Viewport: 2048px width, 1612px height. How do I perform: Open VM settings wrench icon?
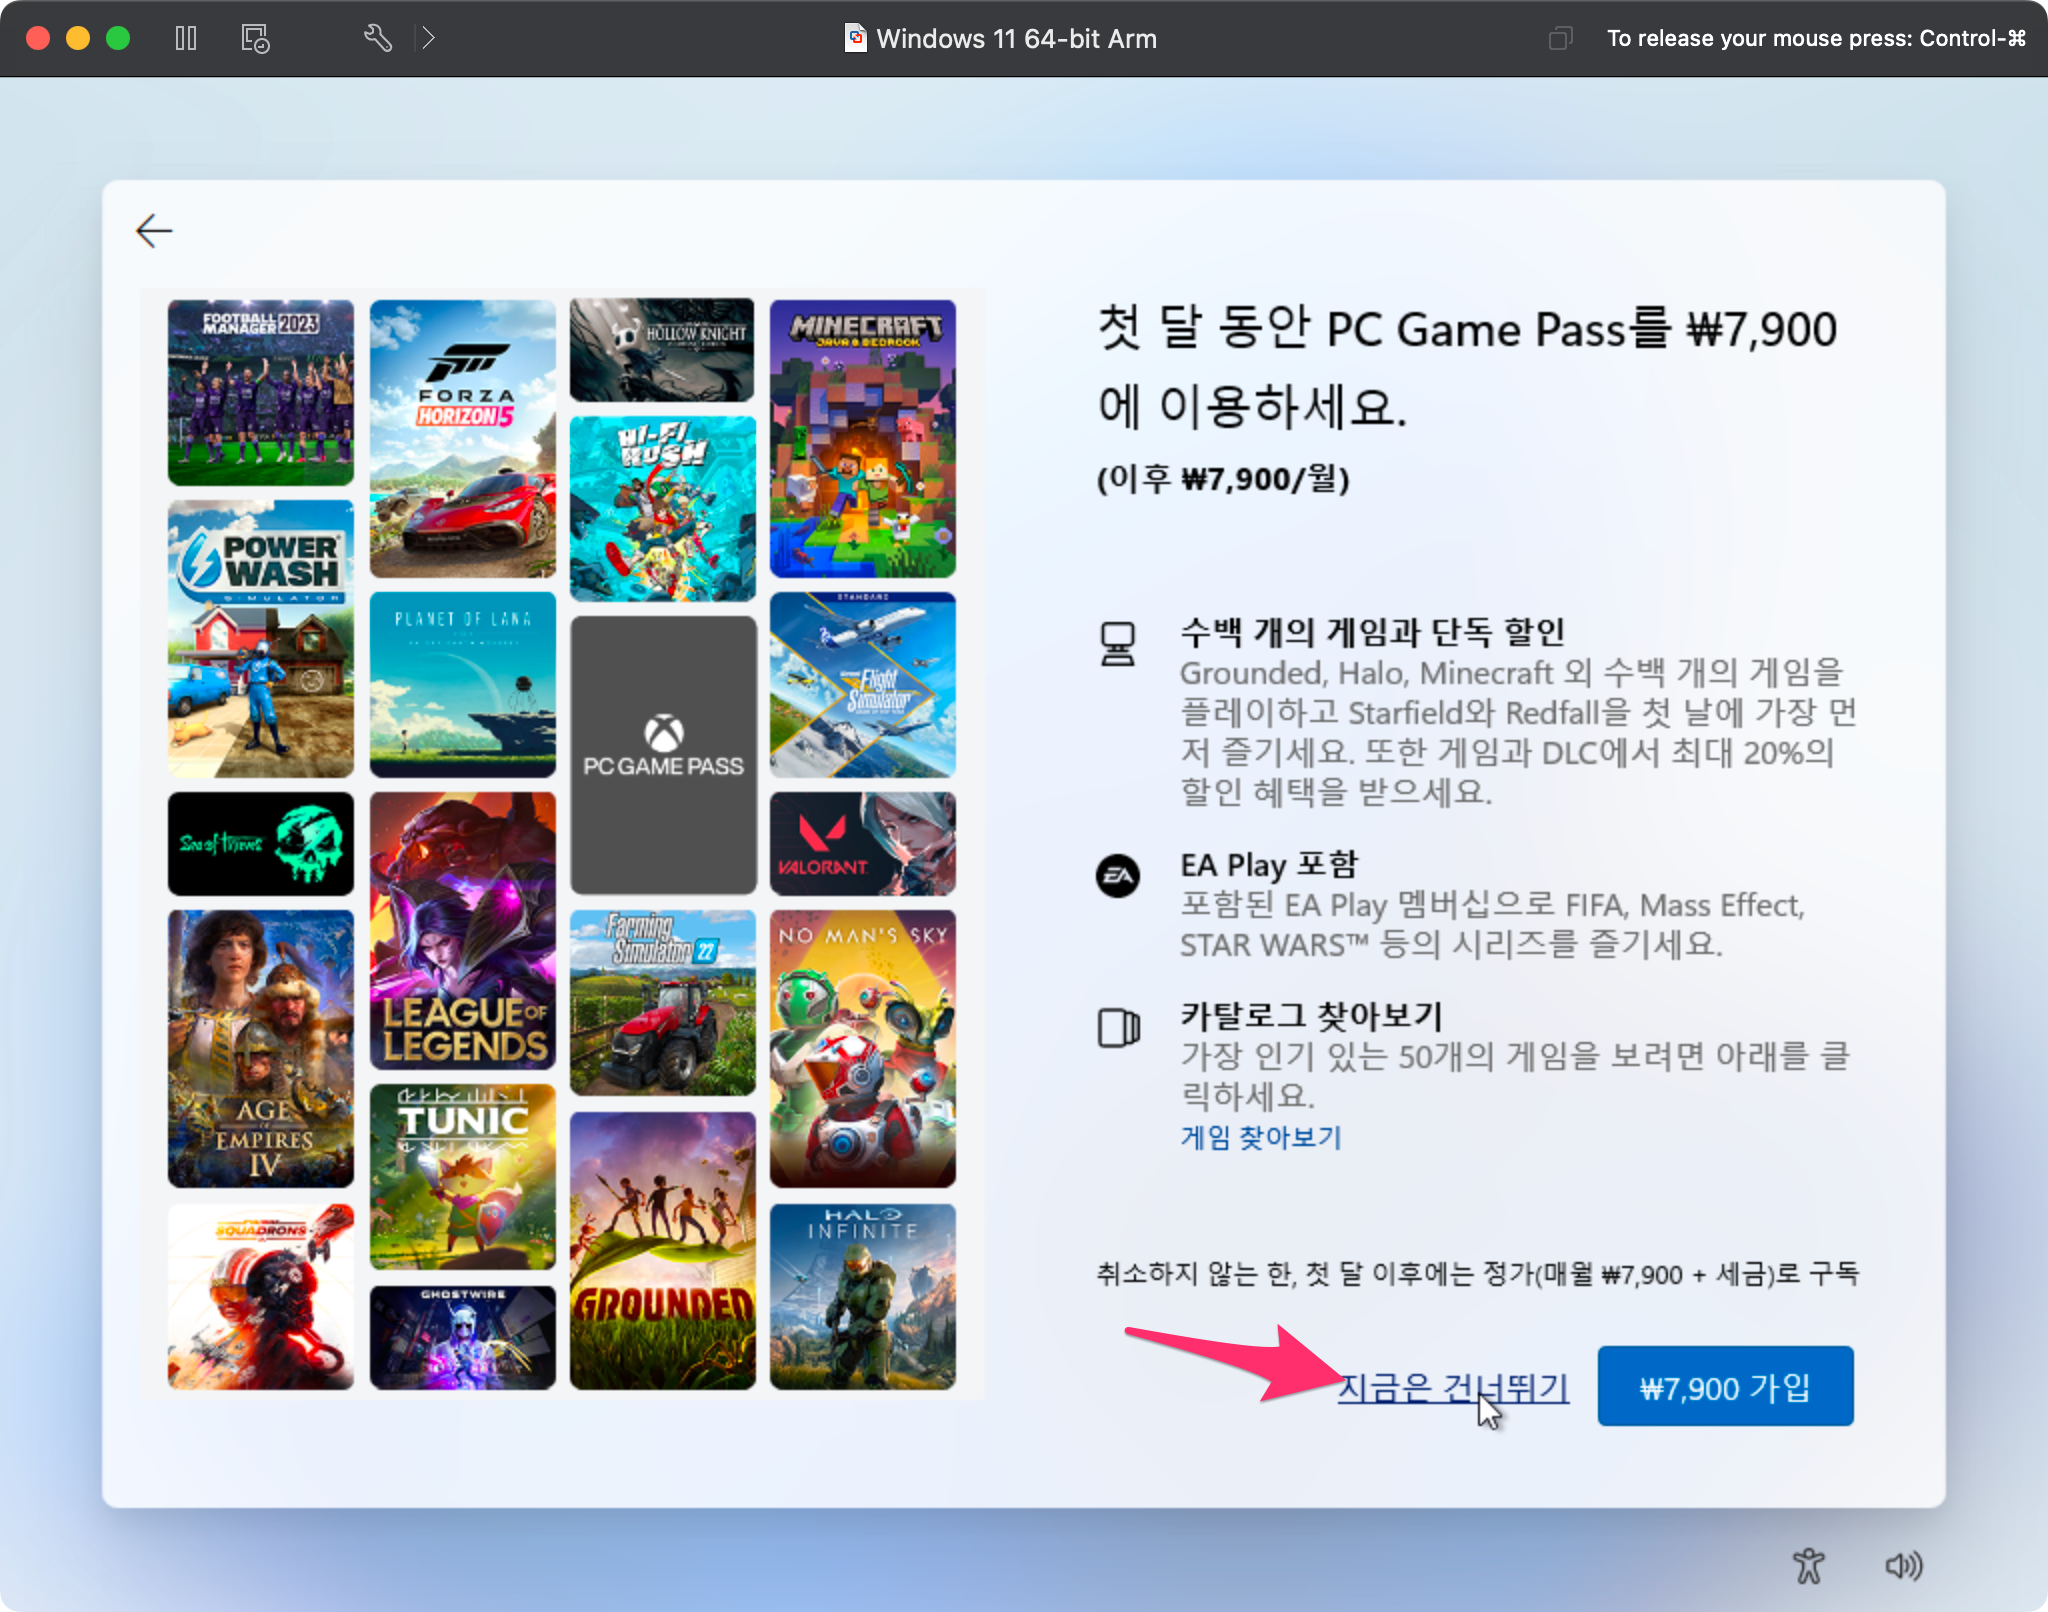(377, 38)
